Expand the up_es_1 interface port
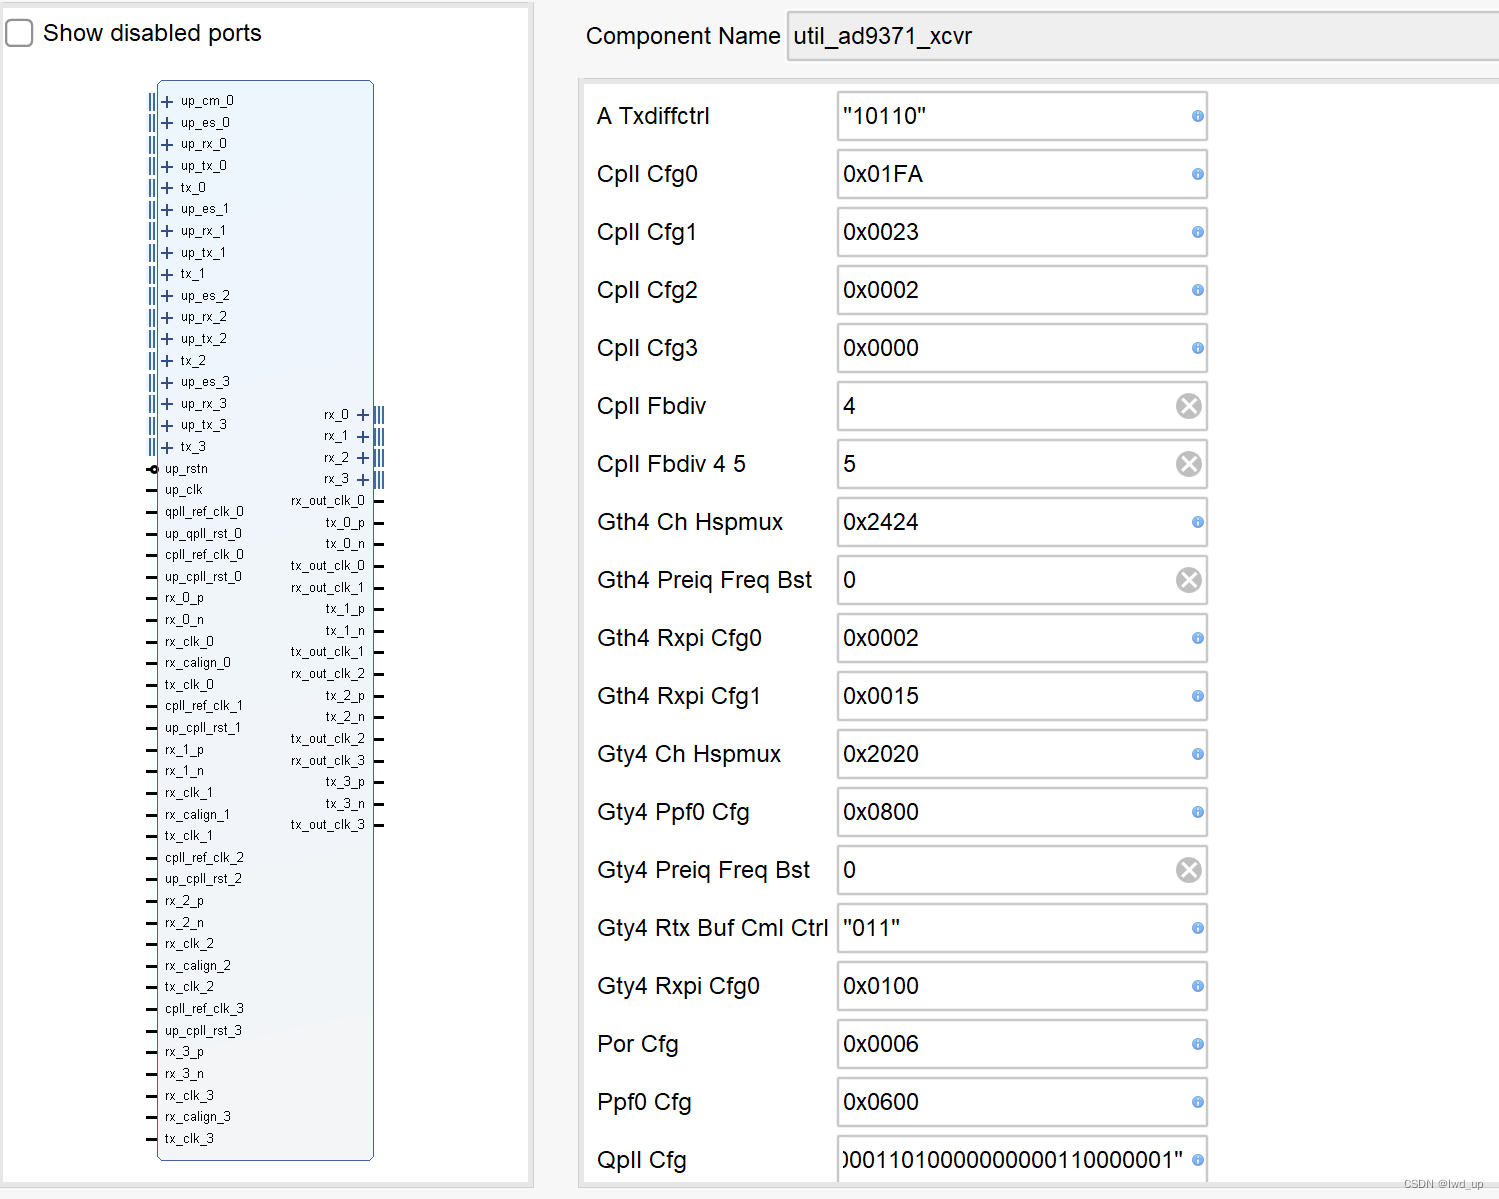 pos(167,209)
